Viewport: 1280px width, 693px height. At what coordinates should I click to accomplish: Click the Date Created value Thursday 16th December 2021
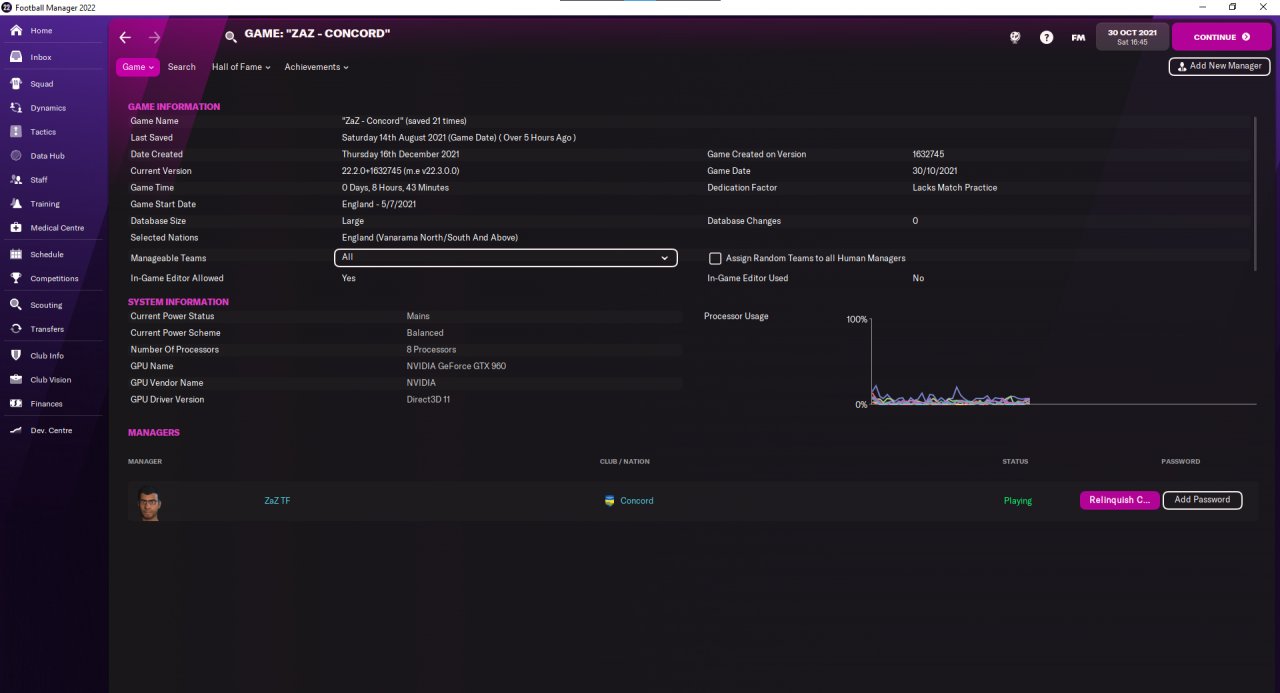pyautogui.click(x=401, y=155)
